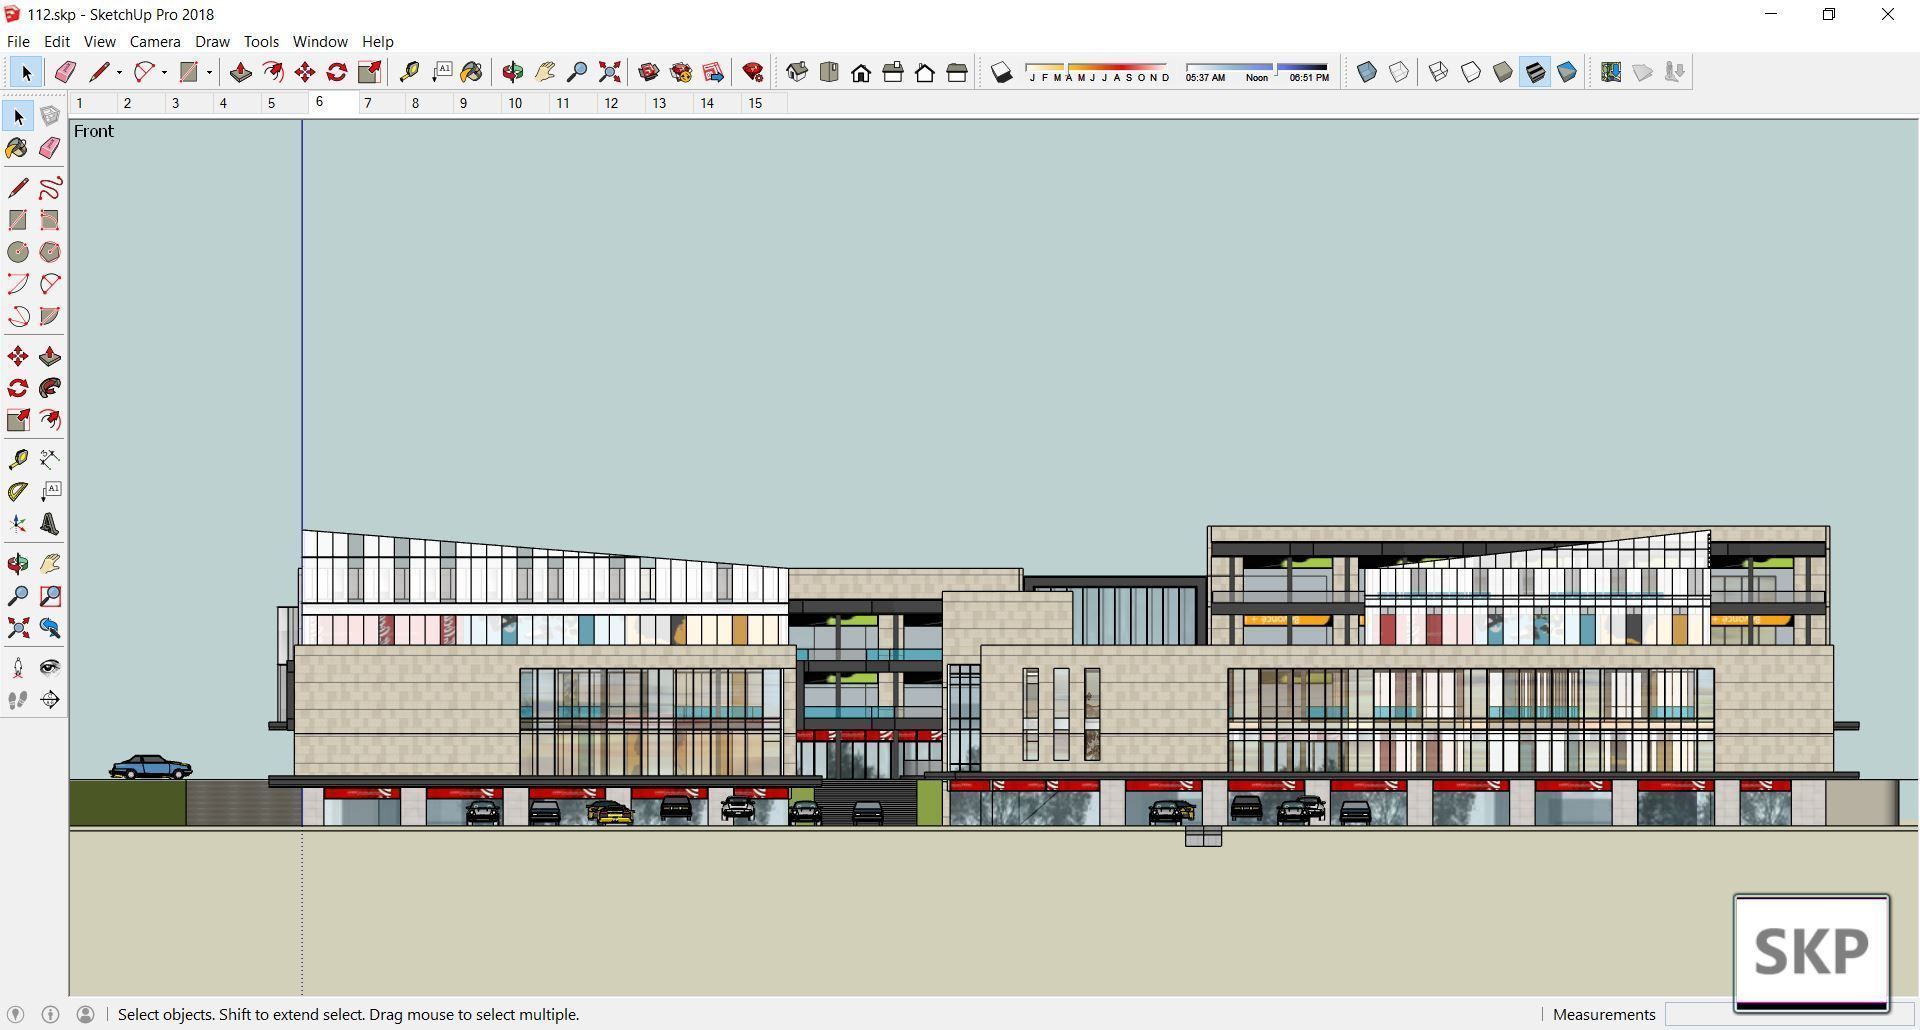Open the 3D Warehouse button

[649, 72]
